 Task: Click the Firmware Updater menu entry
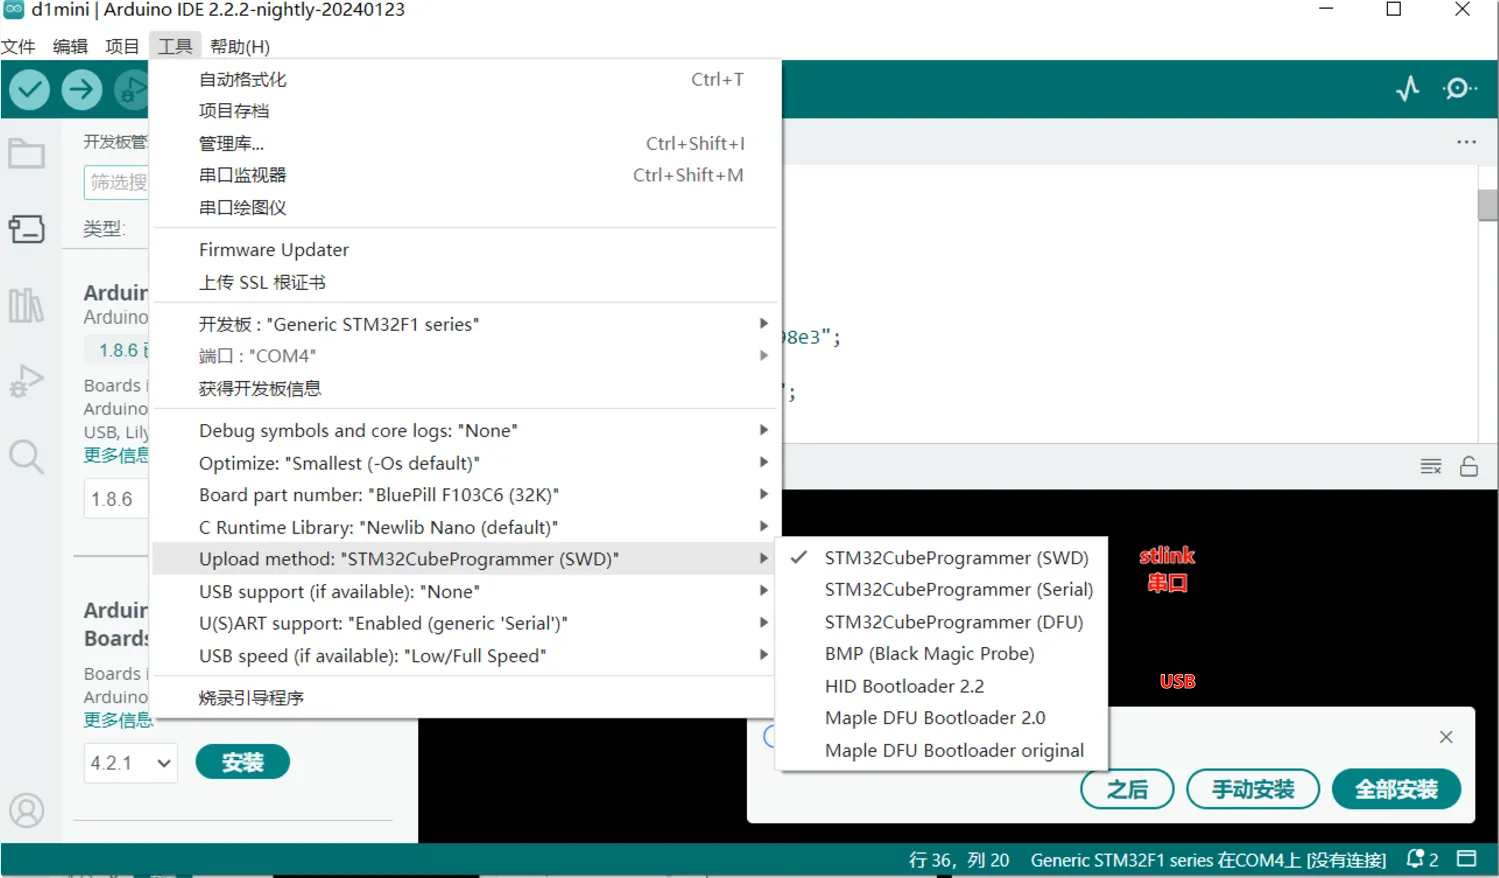coord(274,250)
